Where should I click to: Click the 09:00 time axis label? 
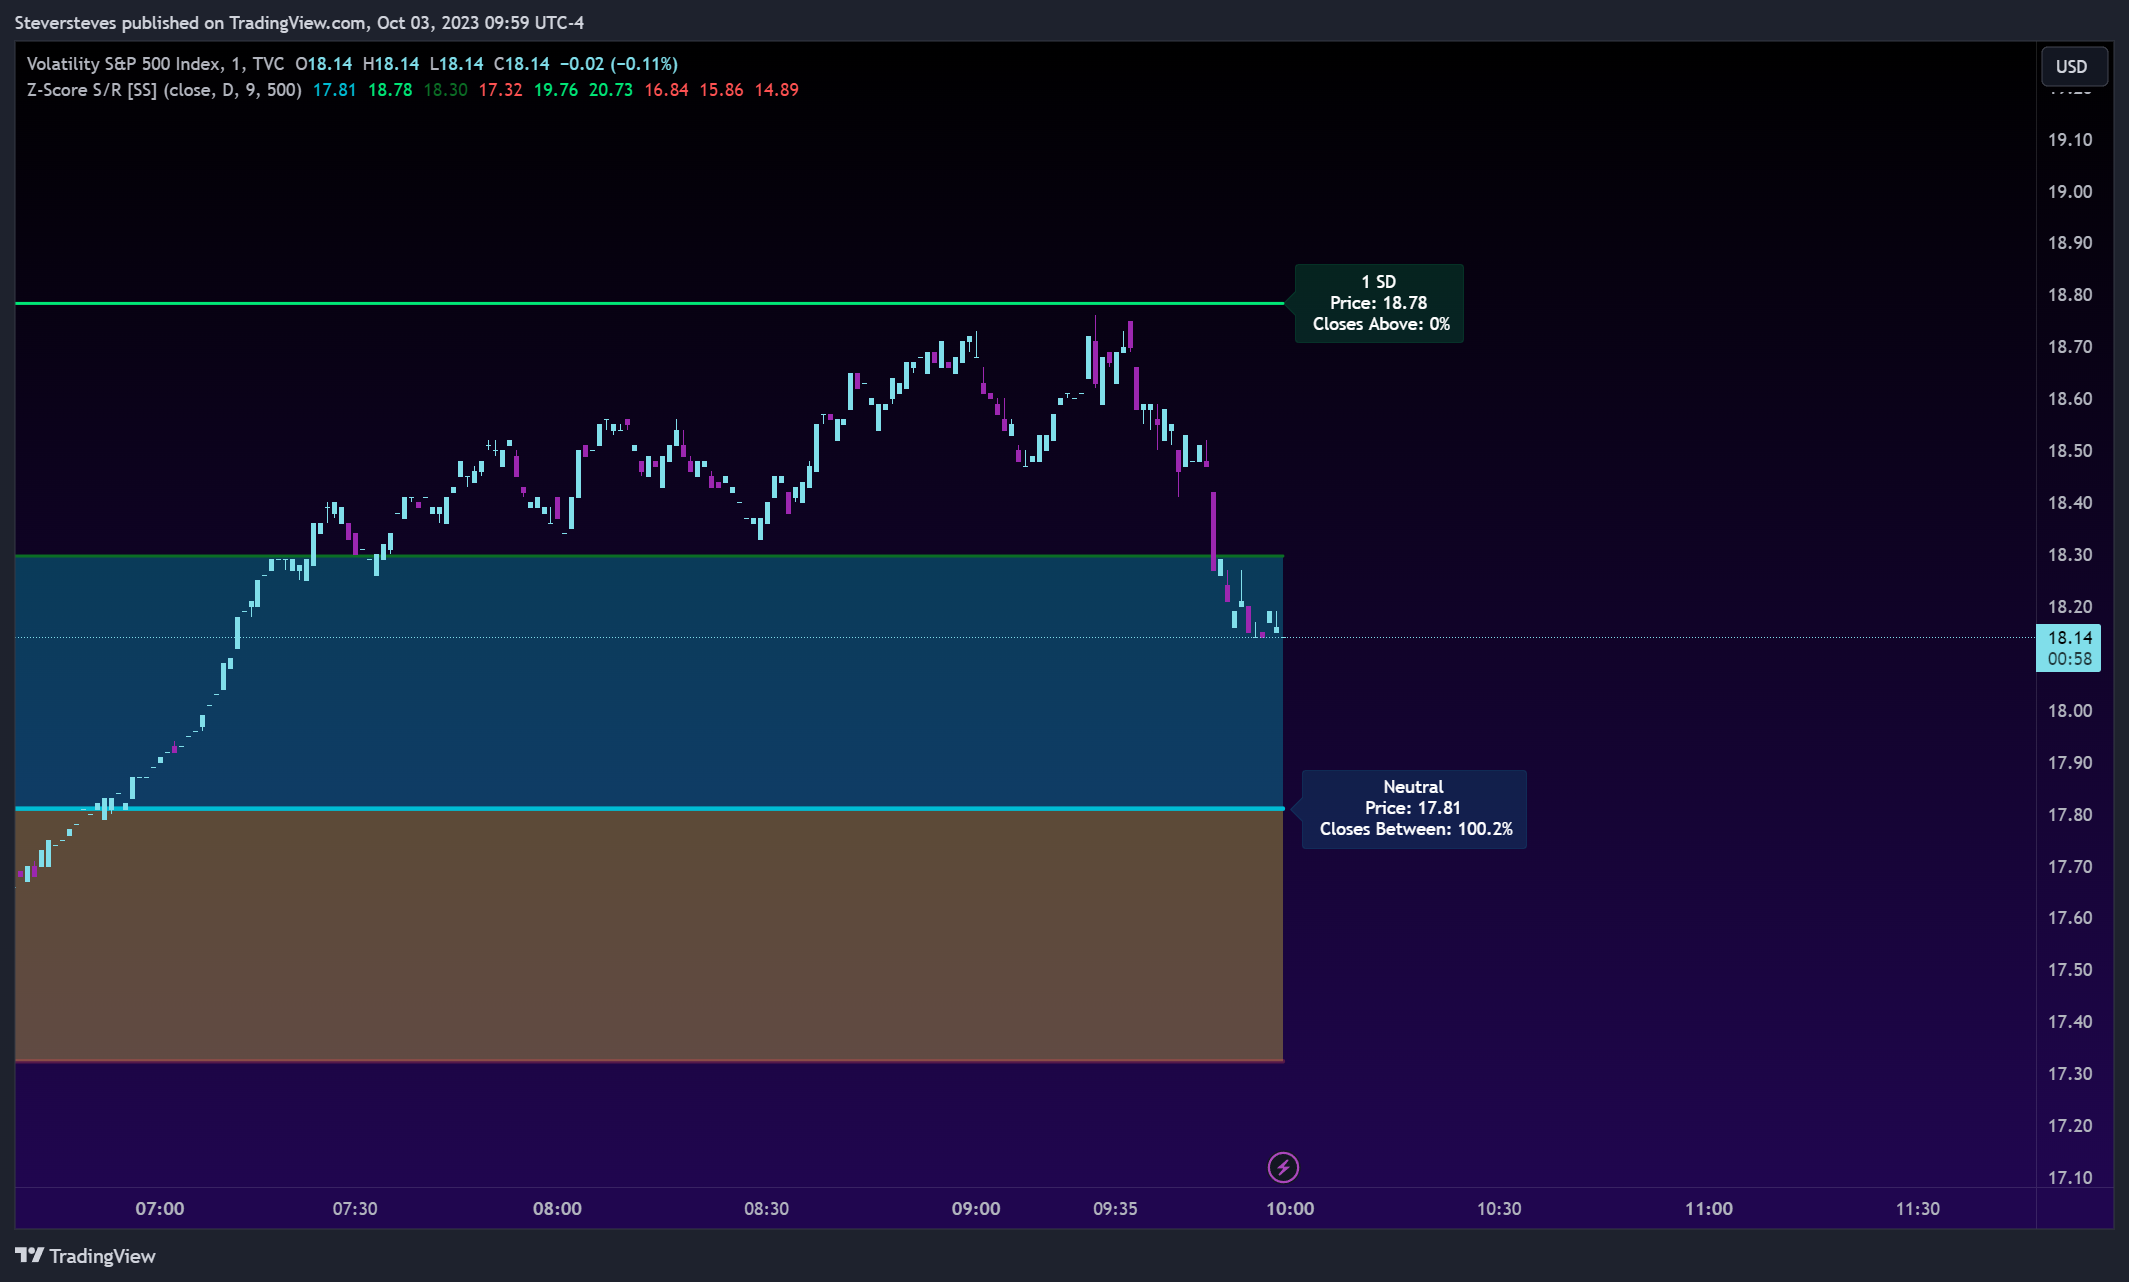[x=976, y=1209]
